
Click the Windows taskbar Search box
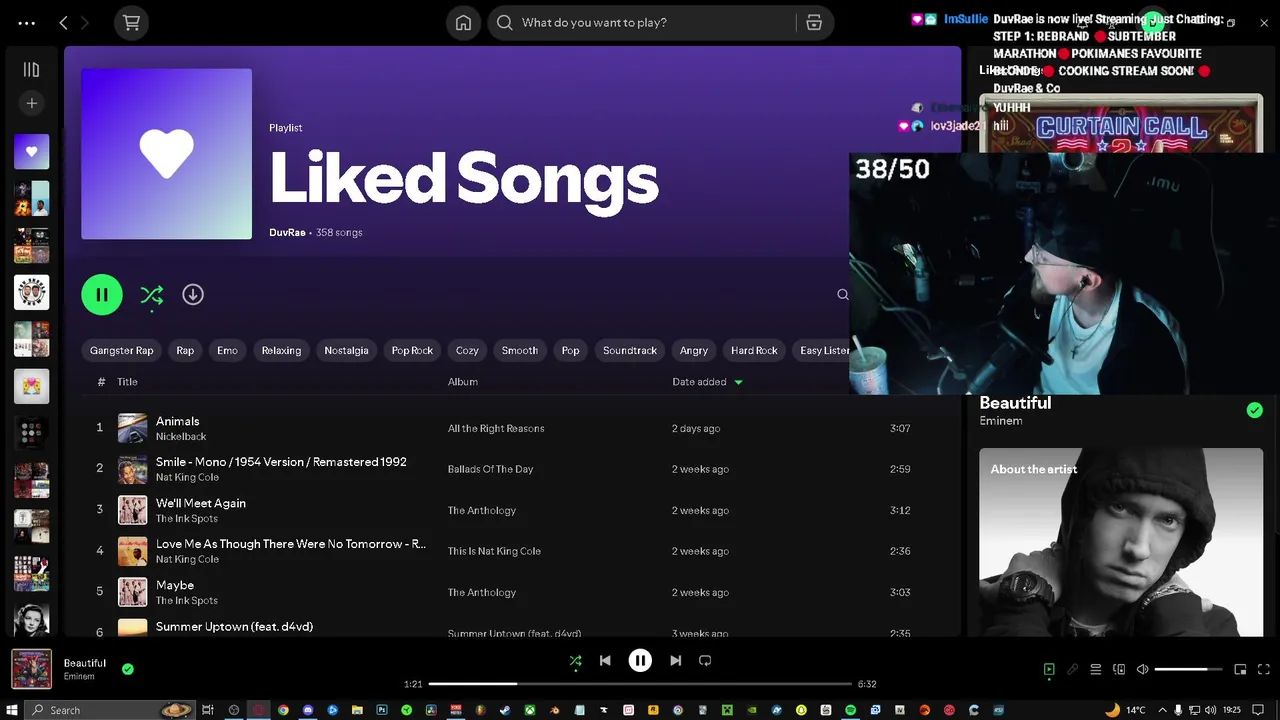(110, 710)
